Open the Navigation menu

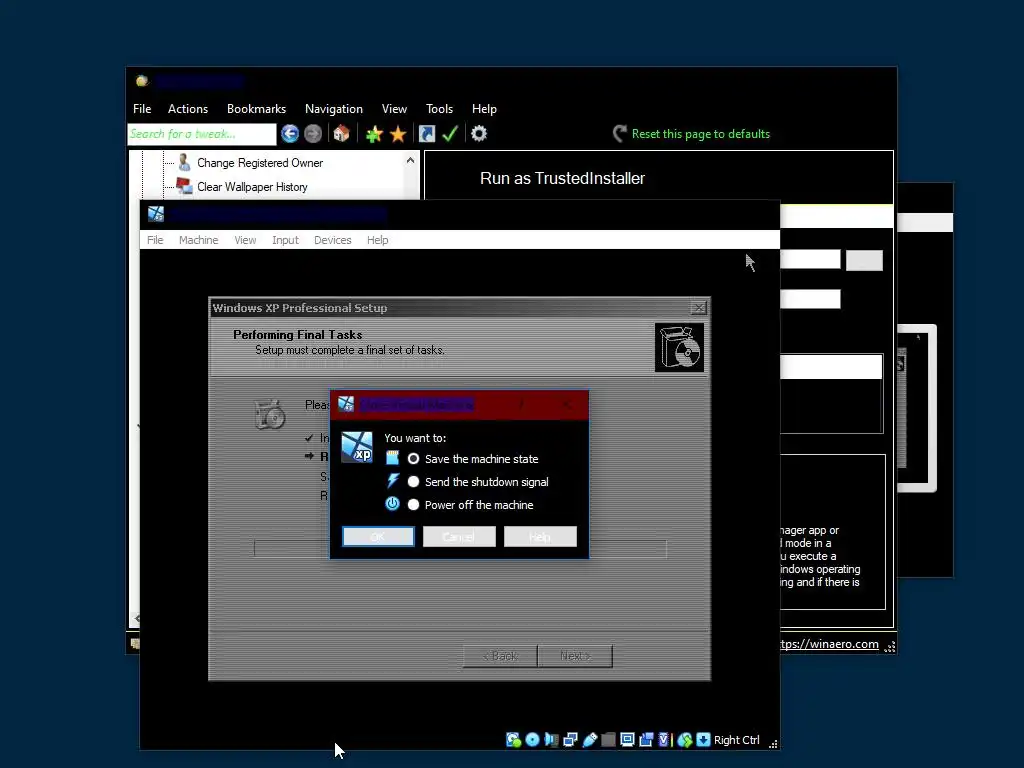(x=334, y=108)
